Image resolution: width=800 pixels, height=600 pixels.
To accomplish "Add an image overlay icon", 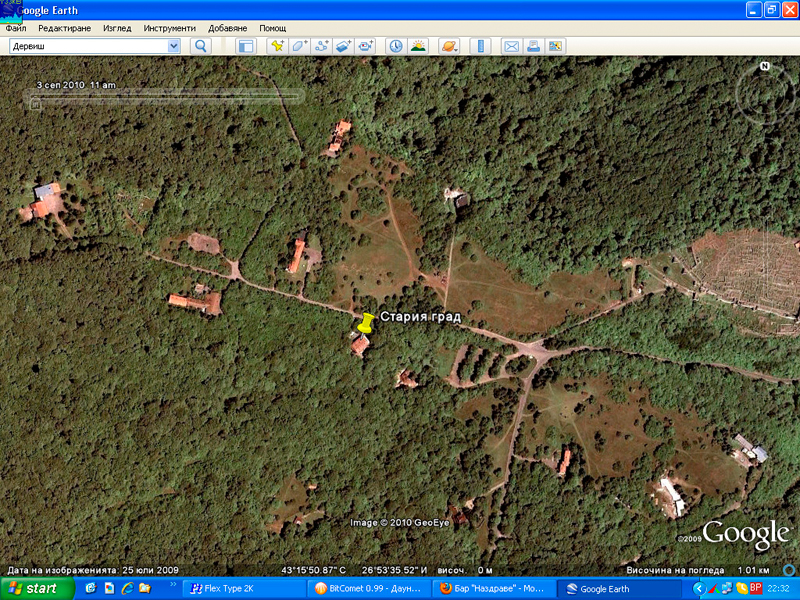I will [343, 46].
